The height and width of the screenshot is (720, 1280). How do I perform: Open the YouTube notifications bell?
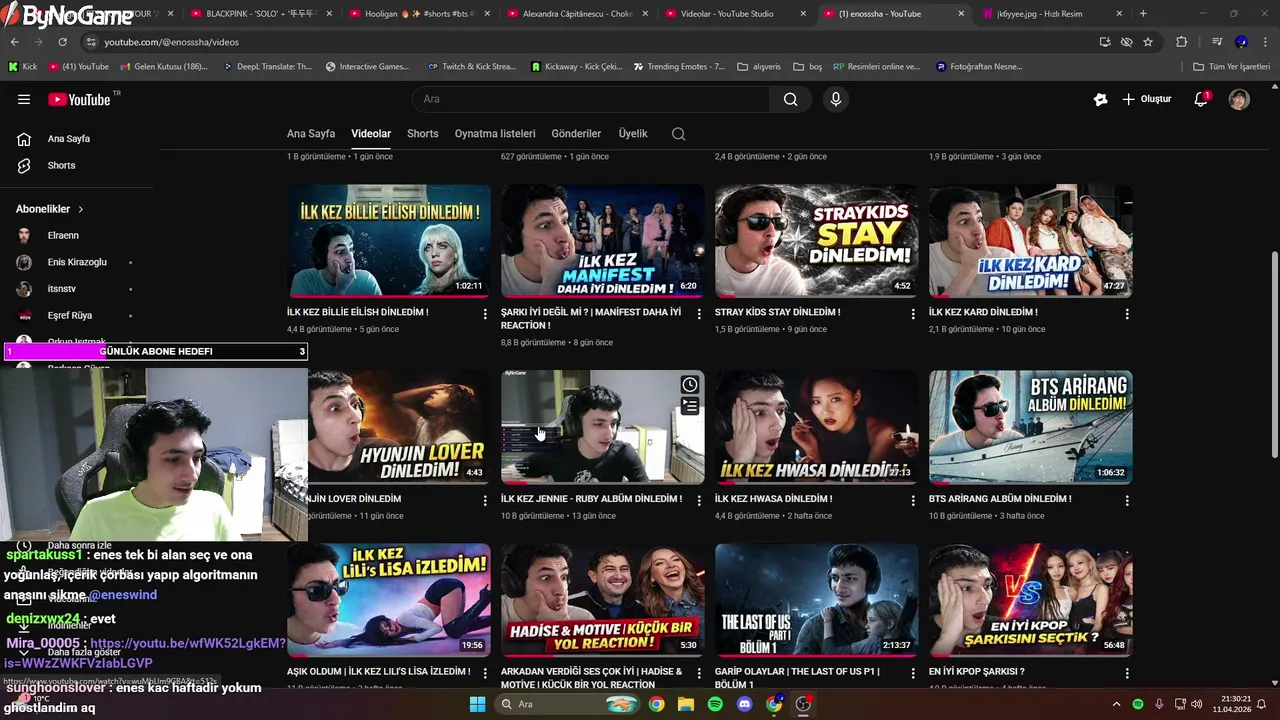click(x=1201, y=99)
